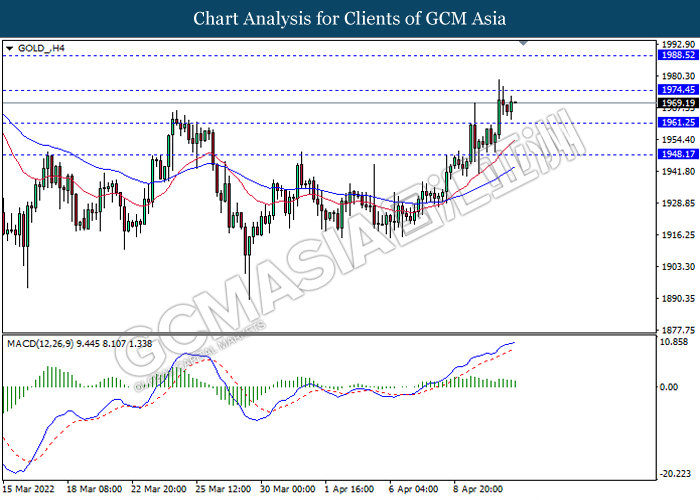Click the 1 Apr 16:00 time label
The image size is (700, 500).
click(349, 489)
